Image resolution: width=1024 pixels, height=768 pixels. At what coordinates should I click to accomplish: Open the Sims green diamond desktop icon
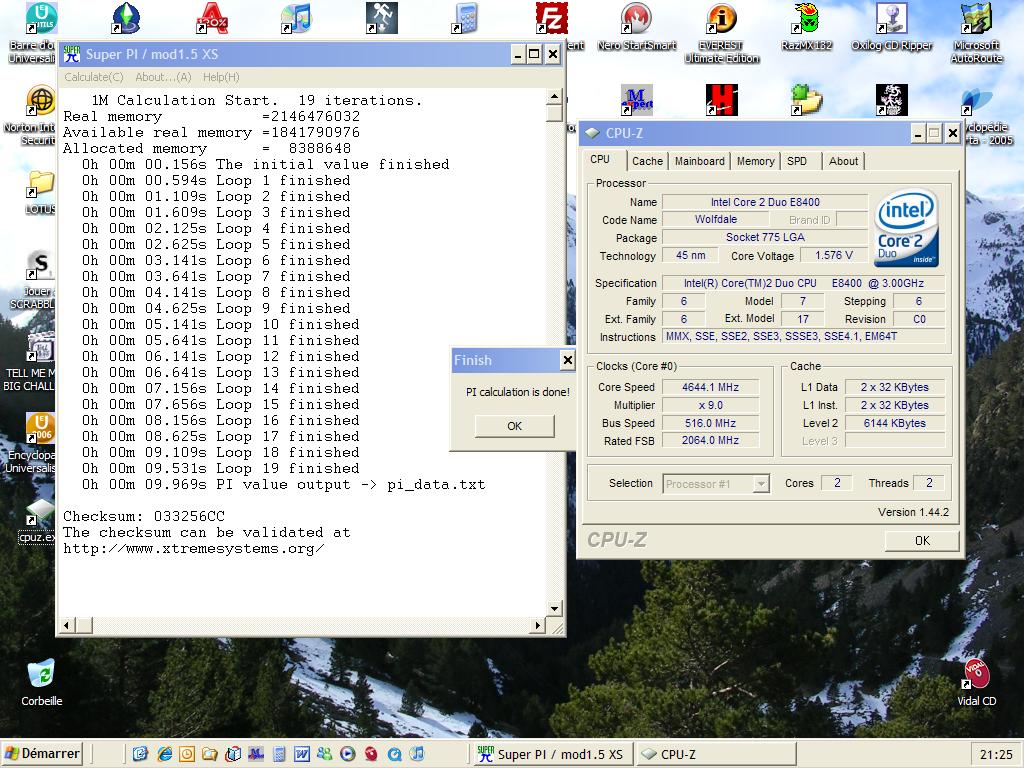click(x=127, y=18)
